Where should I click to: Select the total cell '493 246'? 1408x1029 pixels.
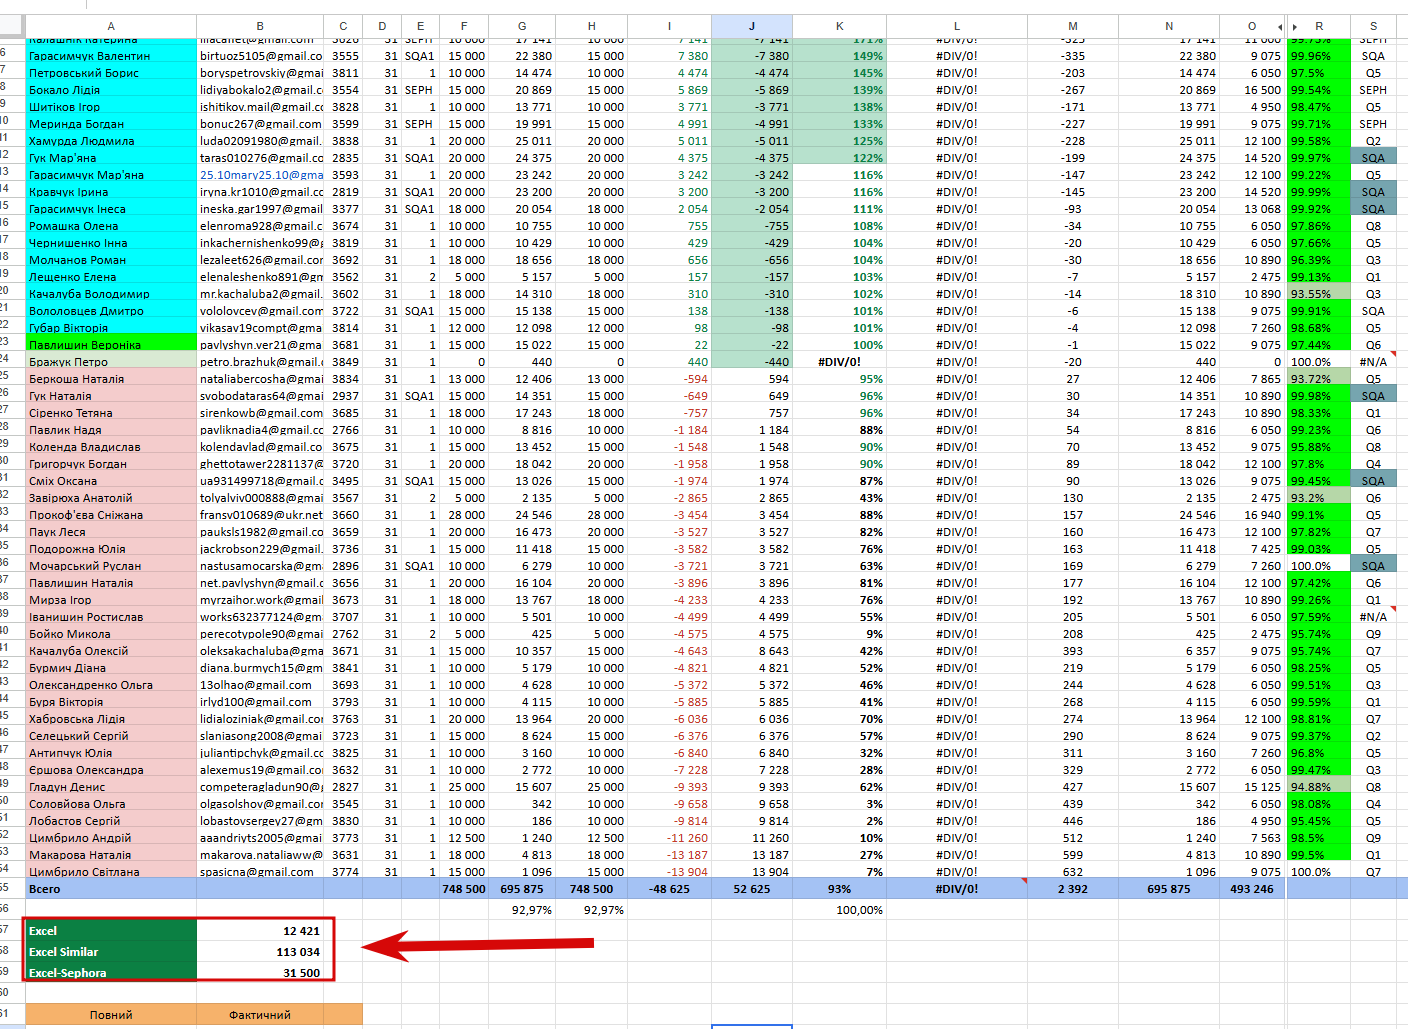pos(1253,889)
